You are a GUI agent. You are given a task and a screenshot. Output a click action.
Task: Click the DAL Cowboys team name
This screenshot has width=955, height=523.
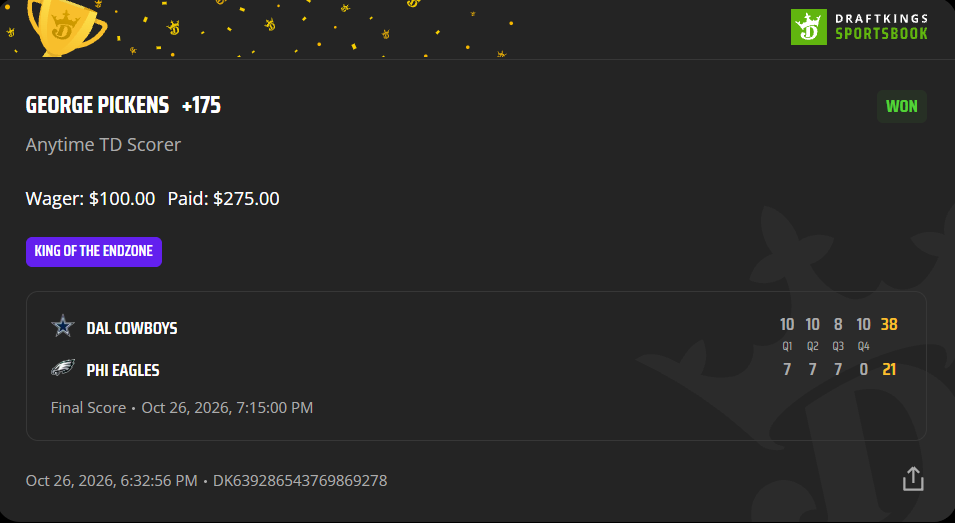point(132,328)
